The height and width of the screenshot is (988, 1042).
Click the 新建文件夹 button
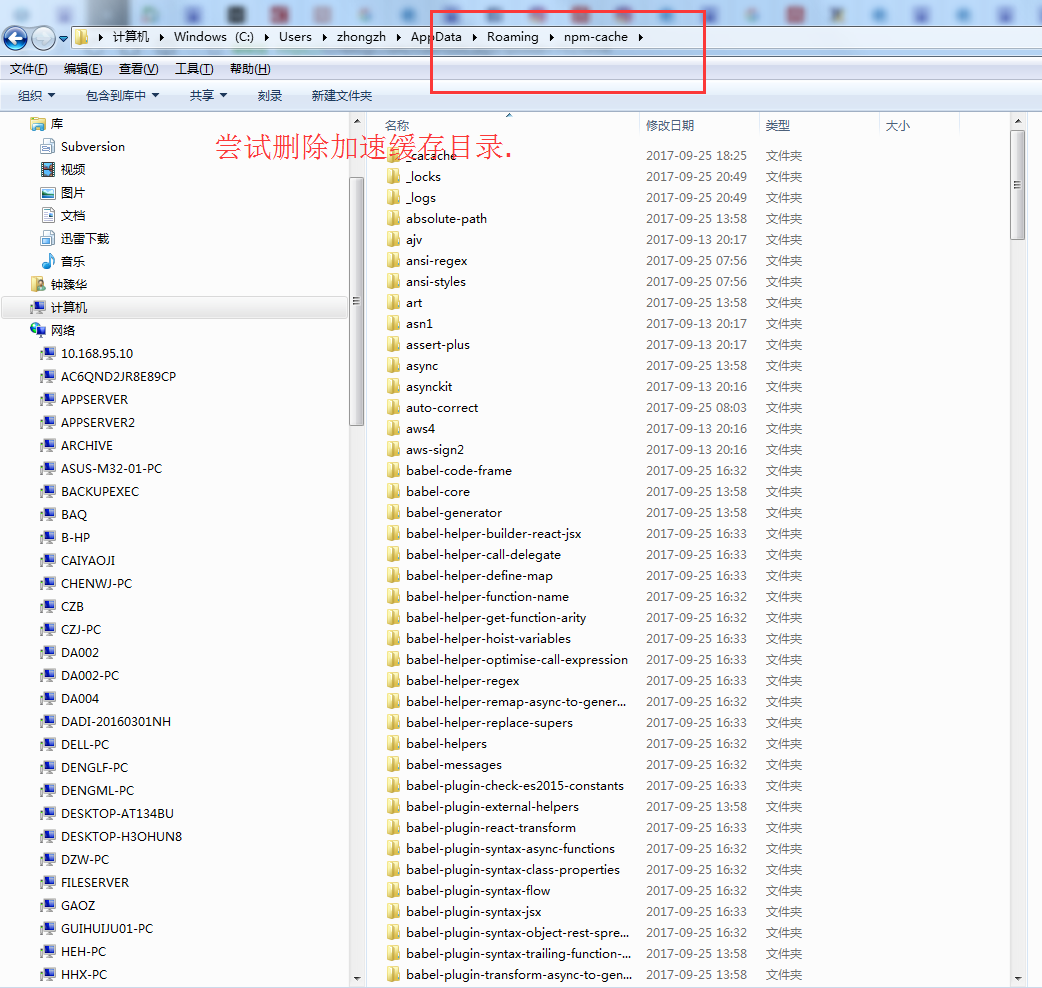[342, 96]
